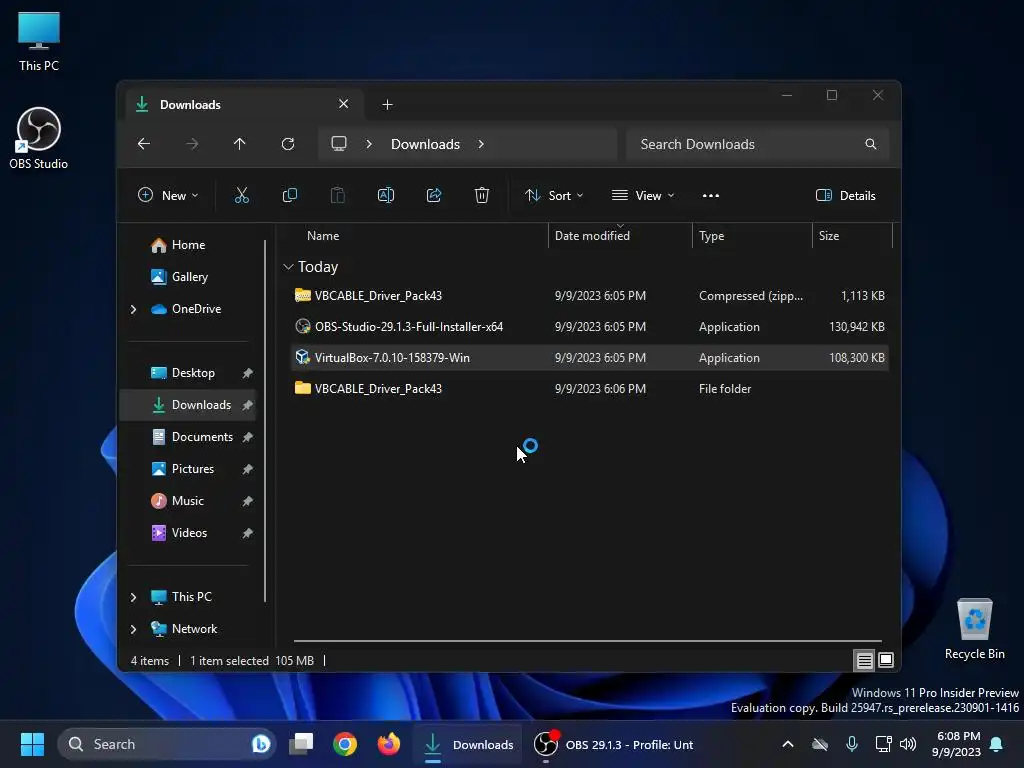This screenshot has width=1024, height=768.
Task: Click the Copy icon in toolbar
Action: [x=289, y=195]
